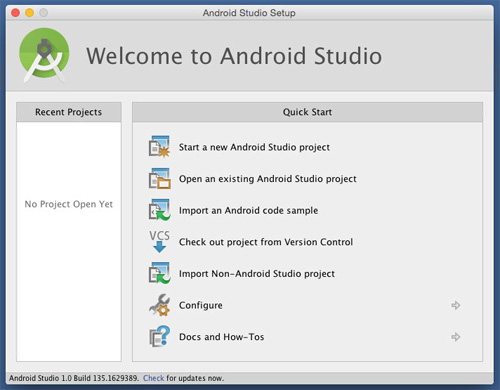Viewport: 500px width, 390px height.
Task: Close the Android Studio Setup window
Action: pyautogui.click(x=15, y=13)
